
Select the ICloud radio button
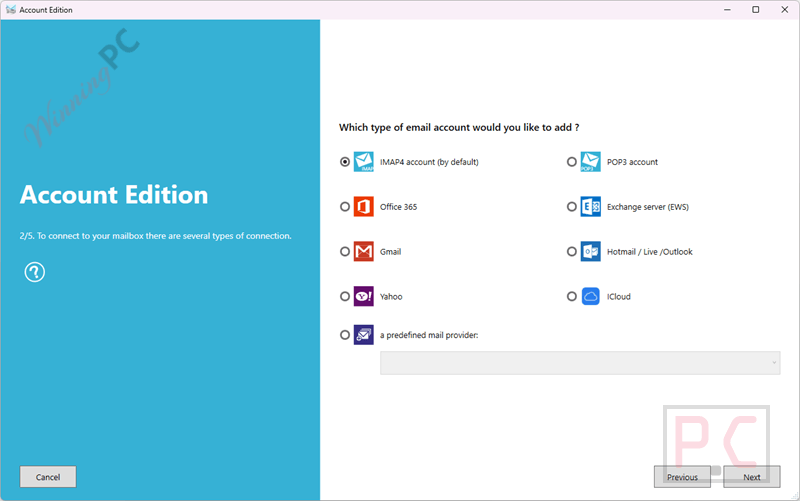pos(571,296)
